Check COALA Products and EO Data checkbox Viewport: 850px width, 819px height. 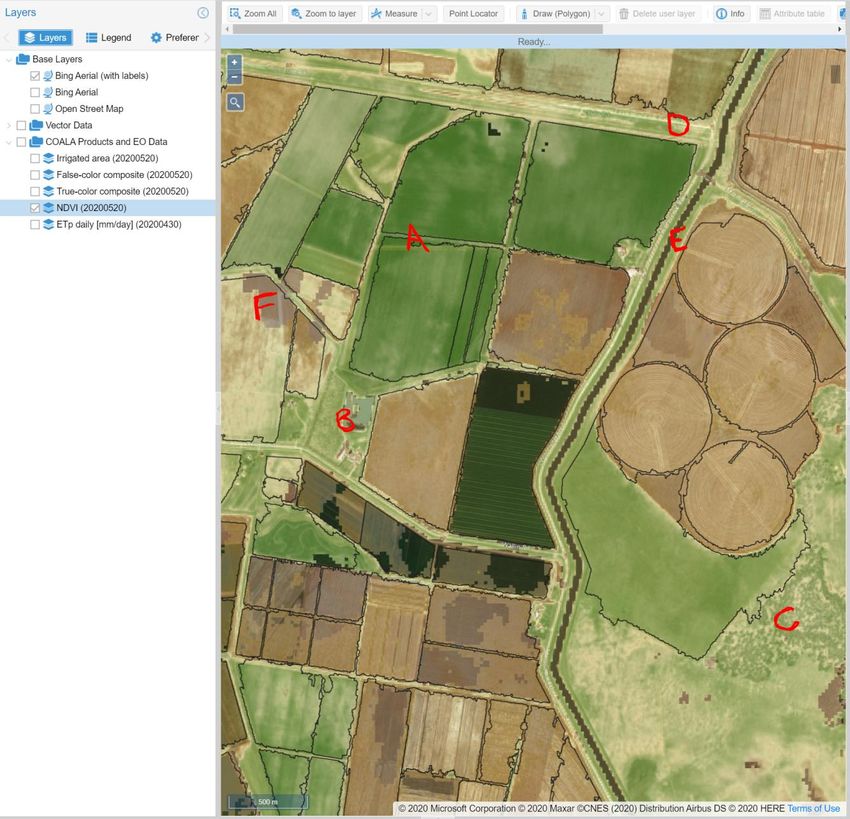[x=21, y=142]
